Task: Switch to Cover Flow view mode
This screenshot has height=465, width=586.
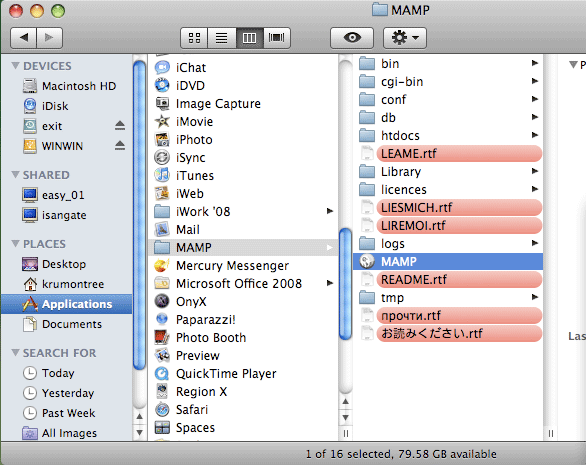Action: 277,38
